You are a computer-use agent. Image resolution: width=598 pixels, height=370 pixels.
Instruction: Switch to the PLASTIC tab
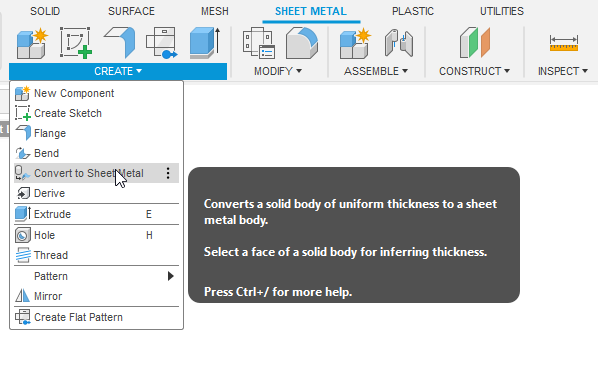[413, 11]
